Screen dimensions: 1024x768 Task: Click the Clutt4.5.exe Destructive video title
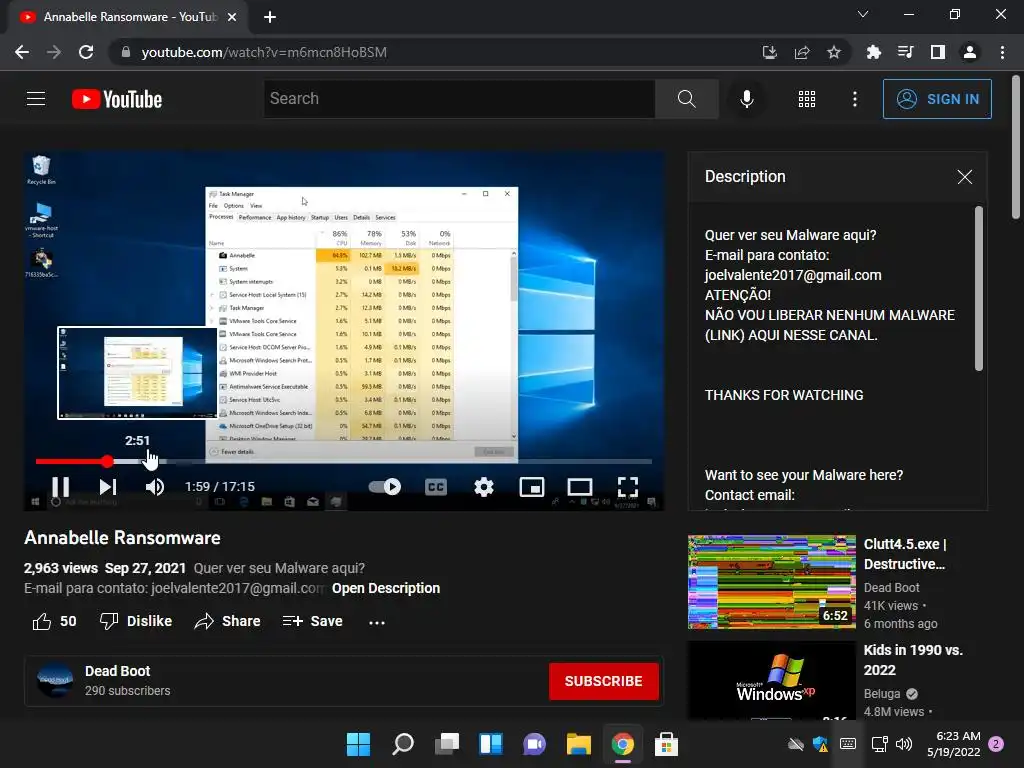(x=904, y=554)
